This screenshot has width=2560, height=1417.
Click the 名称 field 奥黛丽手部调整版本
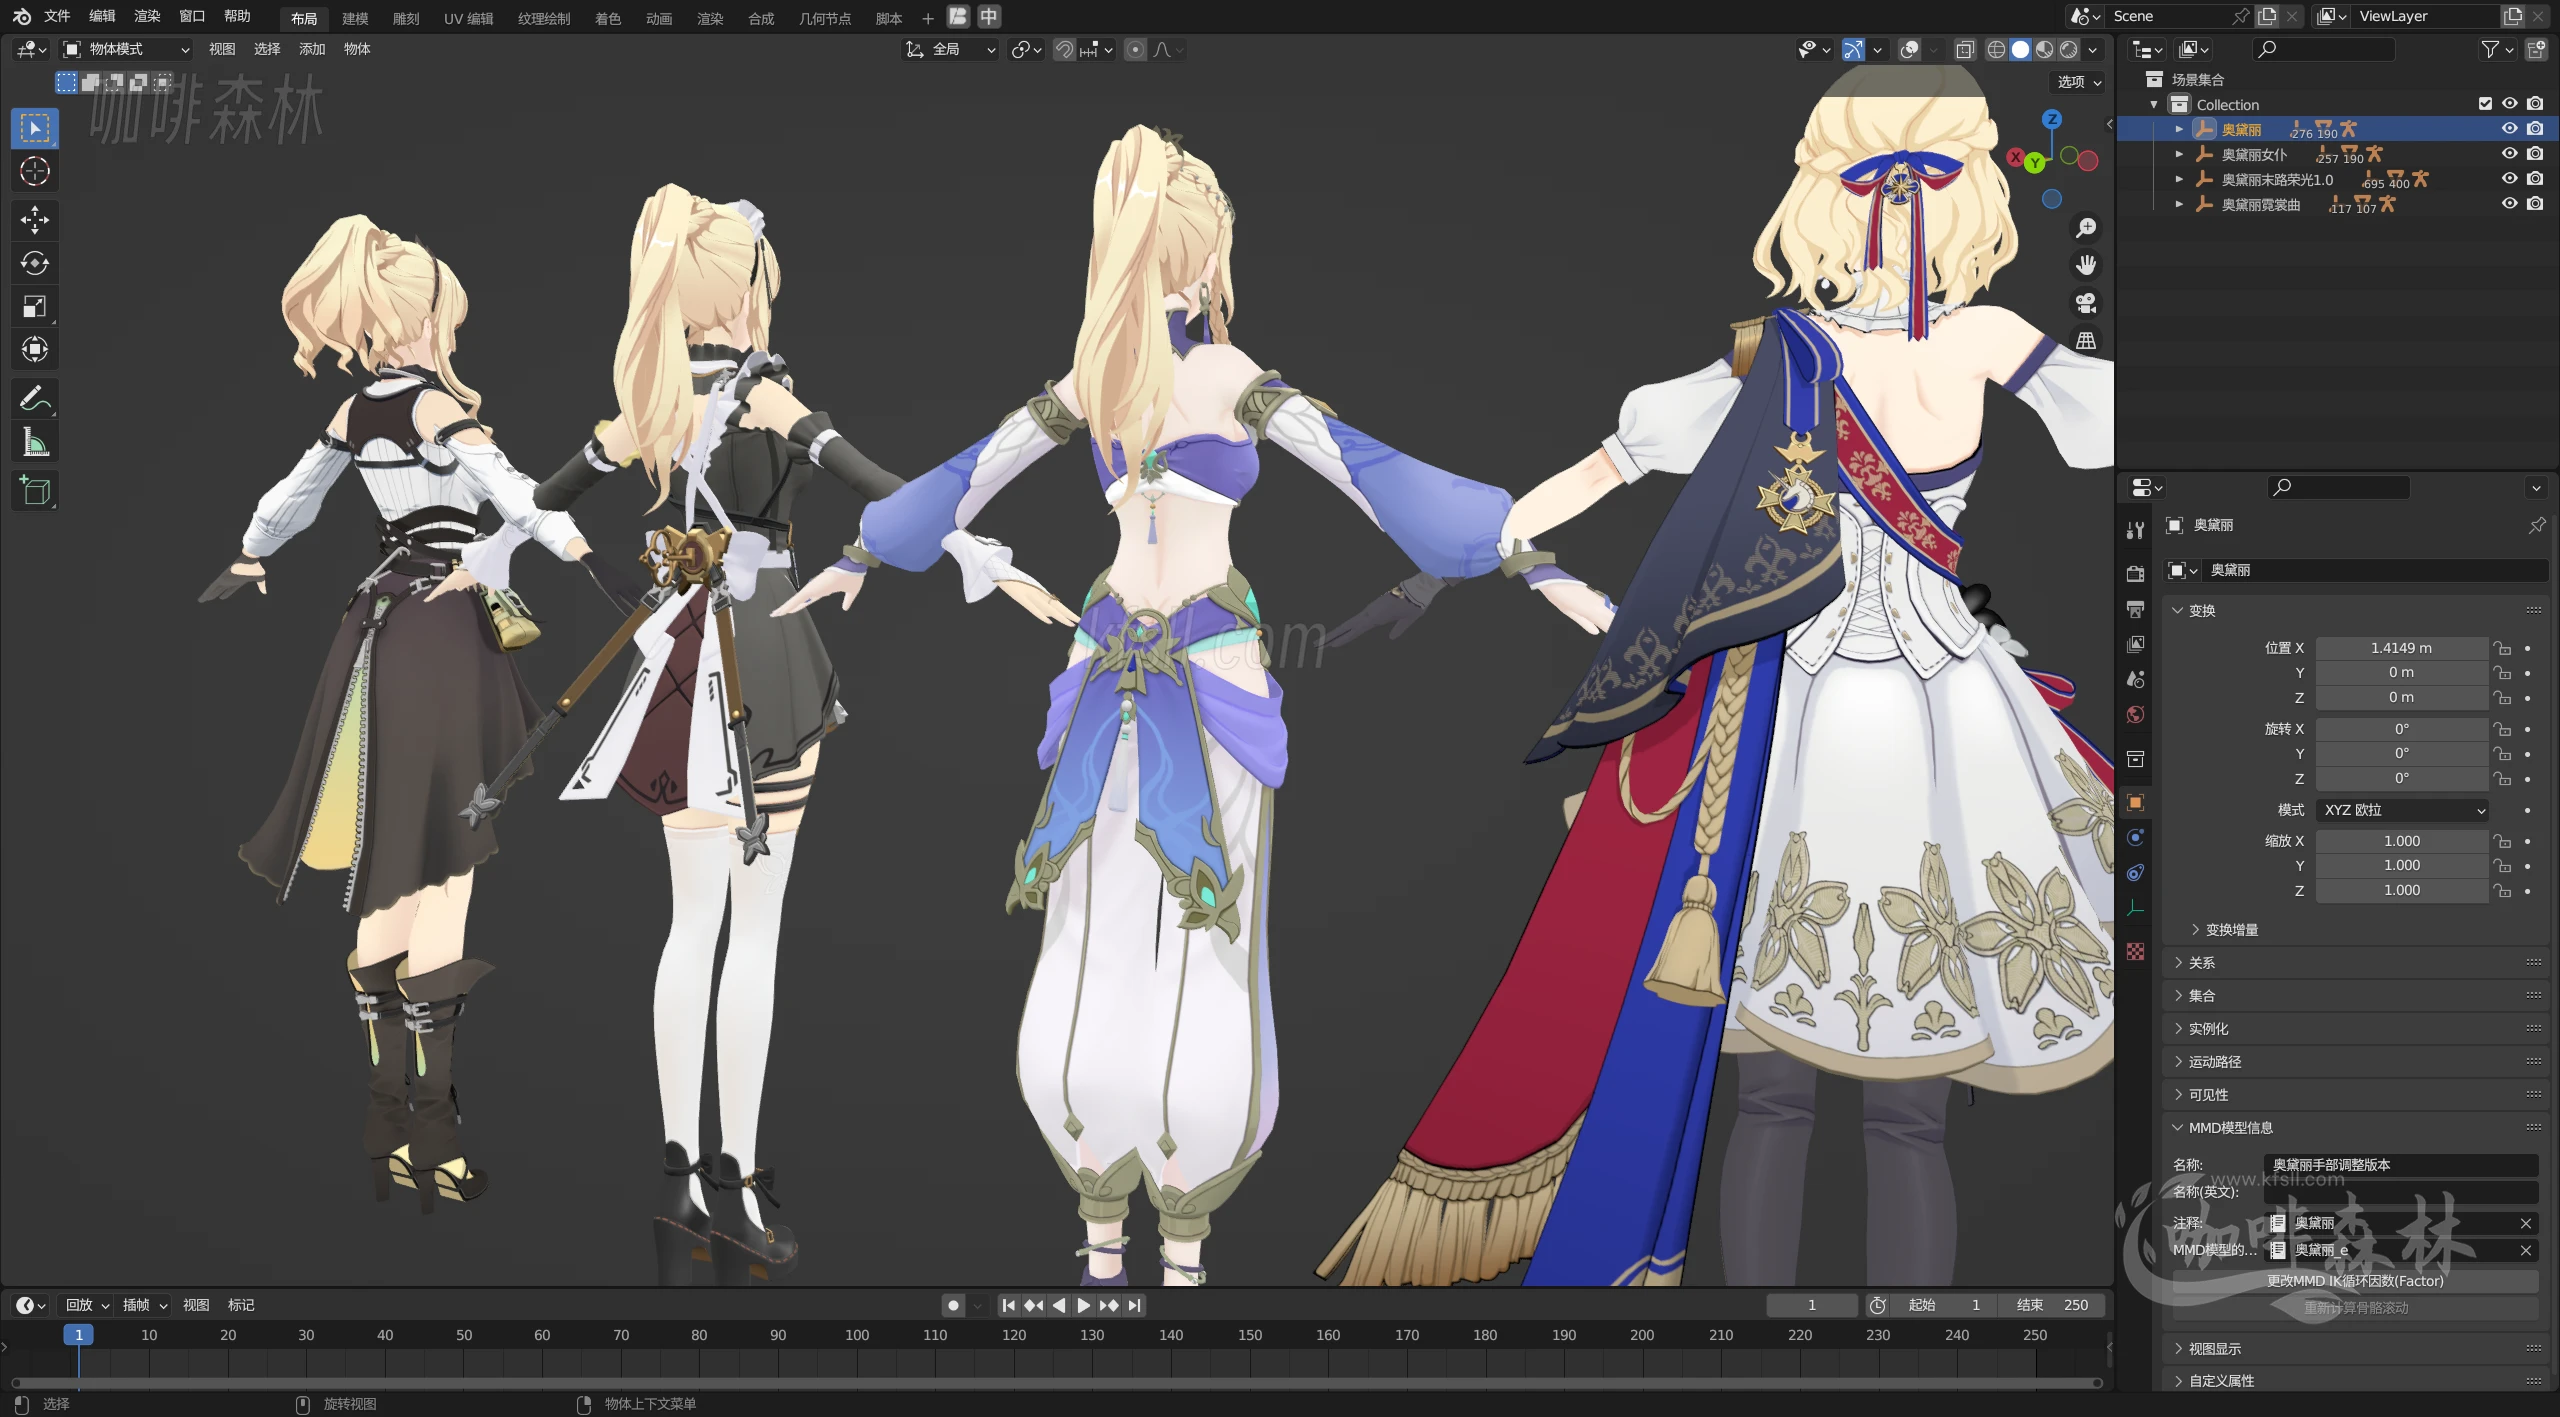coord(2401,1165)
